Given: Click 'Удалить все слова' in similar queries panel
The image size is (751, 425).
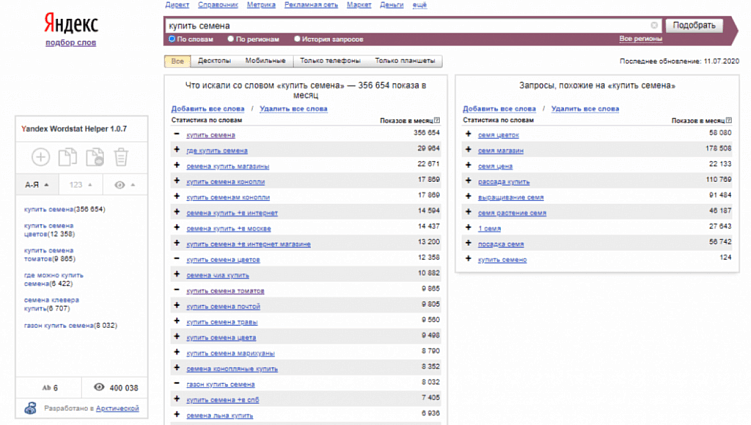Looking at the screenshot, I should coord(585,109).
